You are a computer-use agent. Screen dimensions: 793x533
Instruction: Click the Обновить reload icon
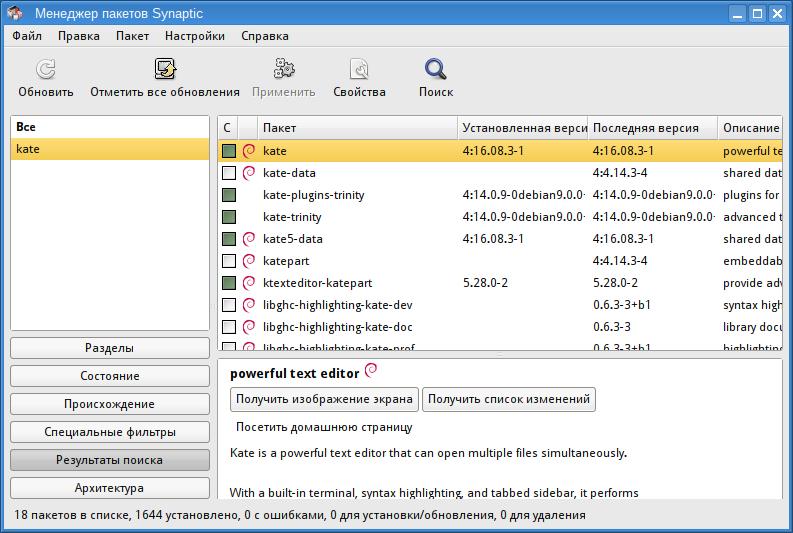(x=46, y=69)
